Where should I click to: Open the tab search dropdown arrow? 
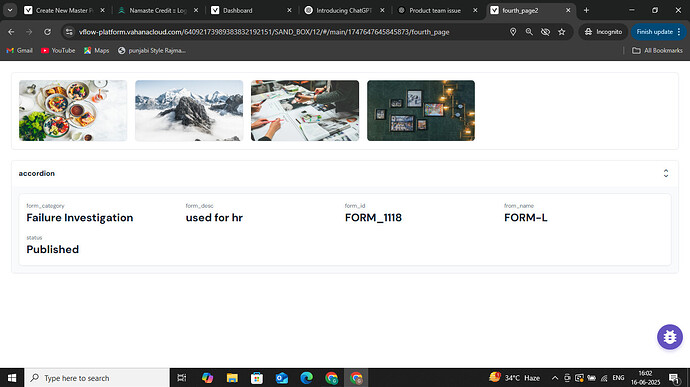tap(10, 10)
